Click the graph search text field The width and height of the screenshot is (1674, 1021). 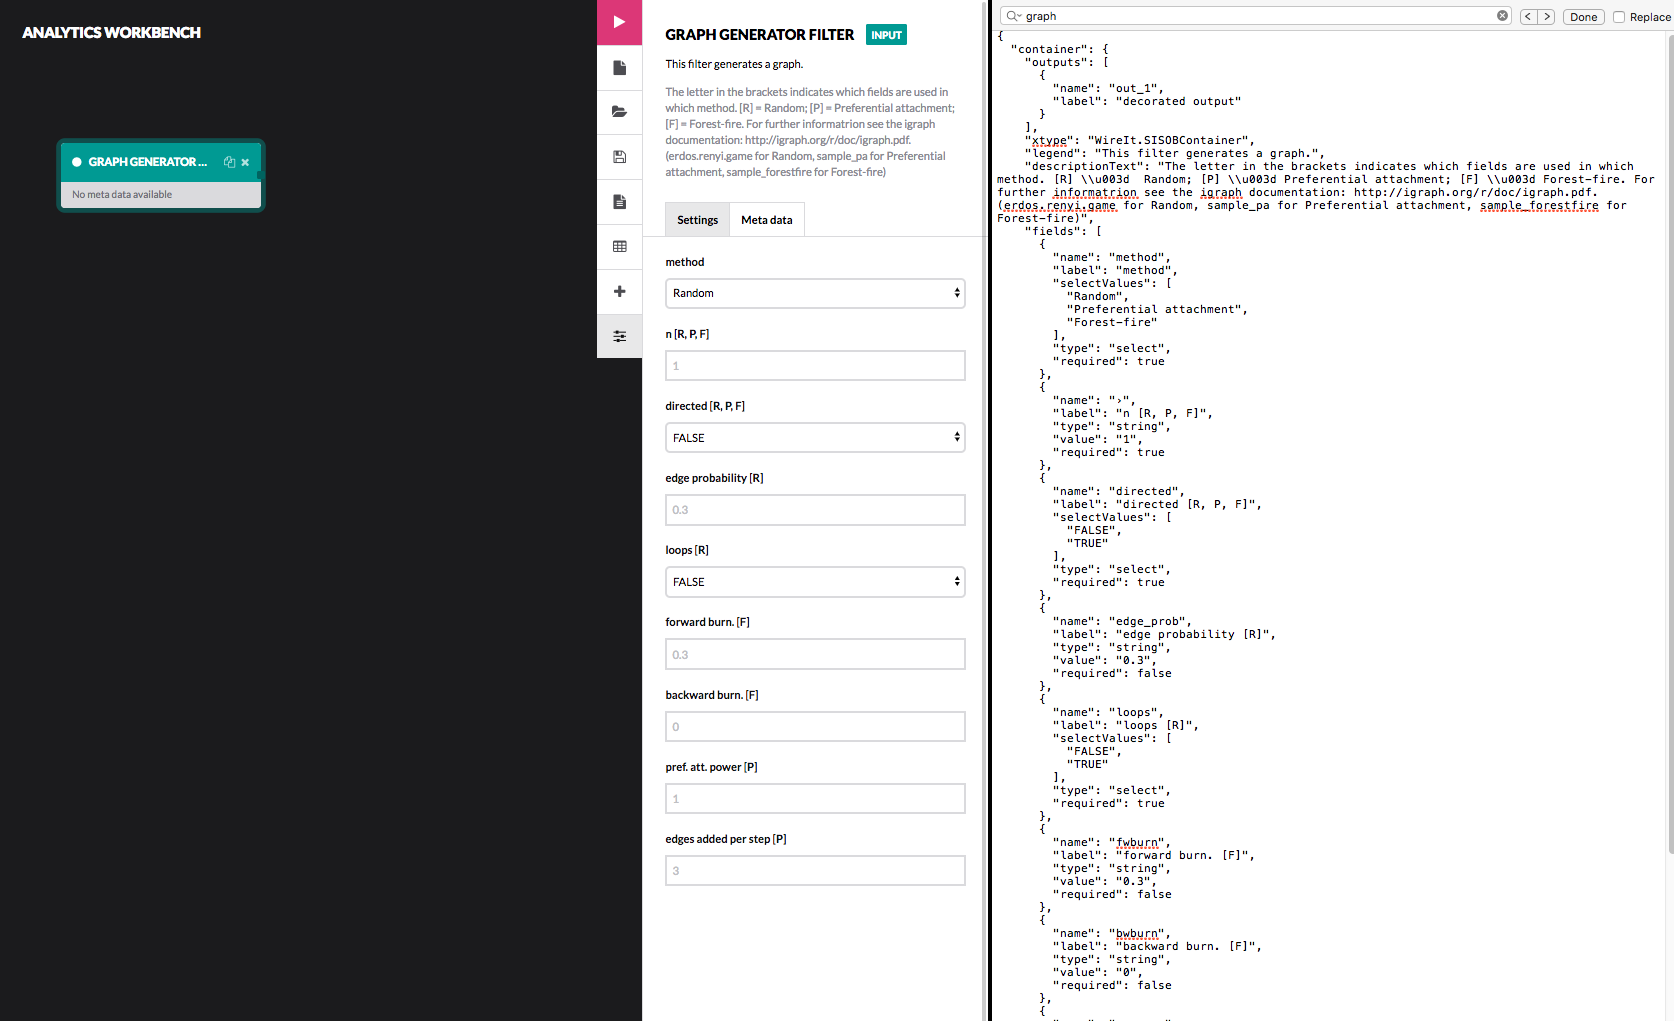click(x=1258, y=16)
